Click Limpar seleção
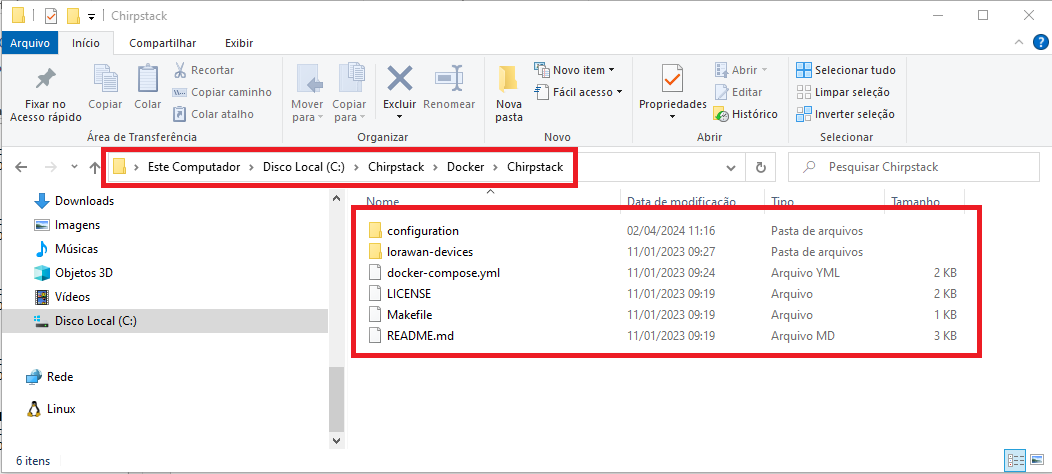The width and height of the screenshot is (1052, 474). 843,92
